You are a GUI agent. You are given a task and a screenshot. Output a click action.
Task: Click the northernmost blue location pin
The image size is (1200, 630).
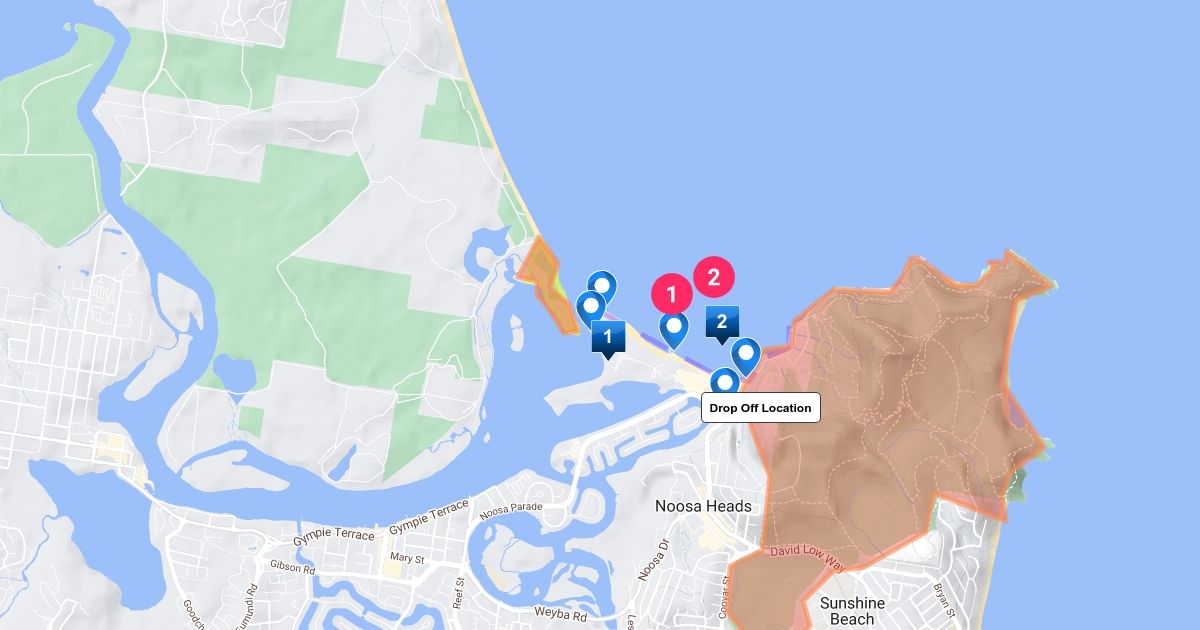(x=601, y=289)
